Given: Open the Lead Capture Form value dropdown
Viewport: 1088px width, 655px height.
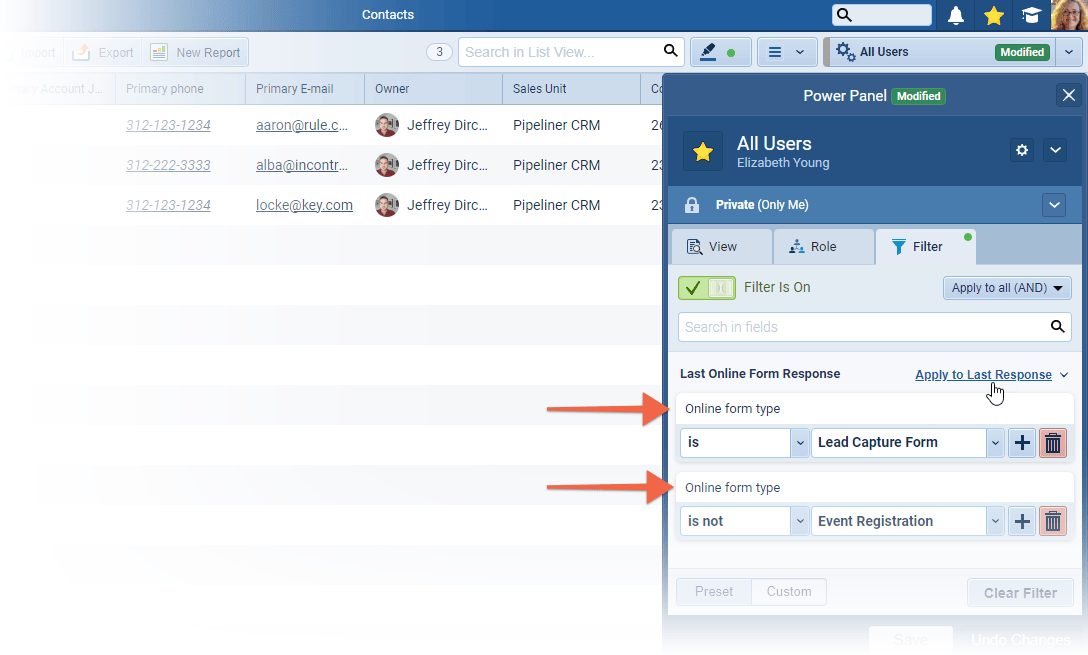Looking at the screenshot, I should pos(994,443).
